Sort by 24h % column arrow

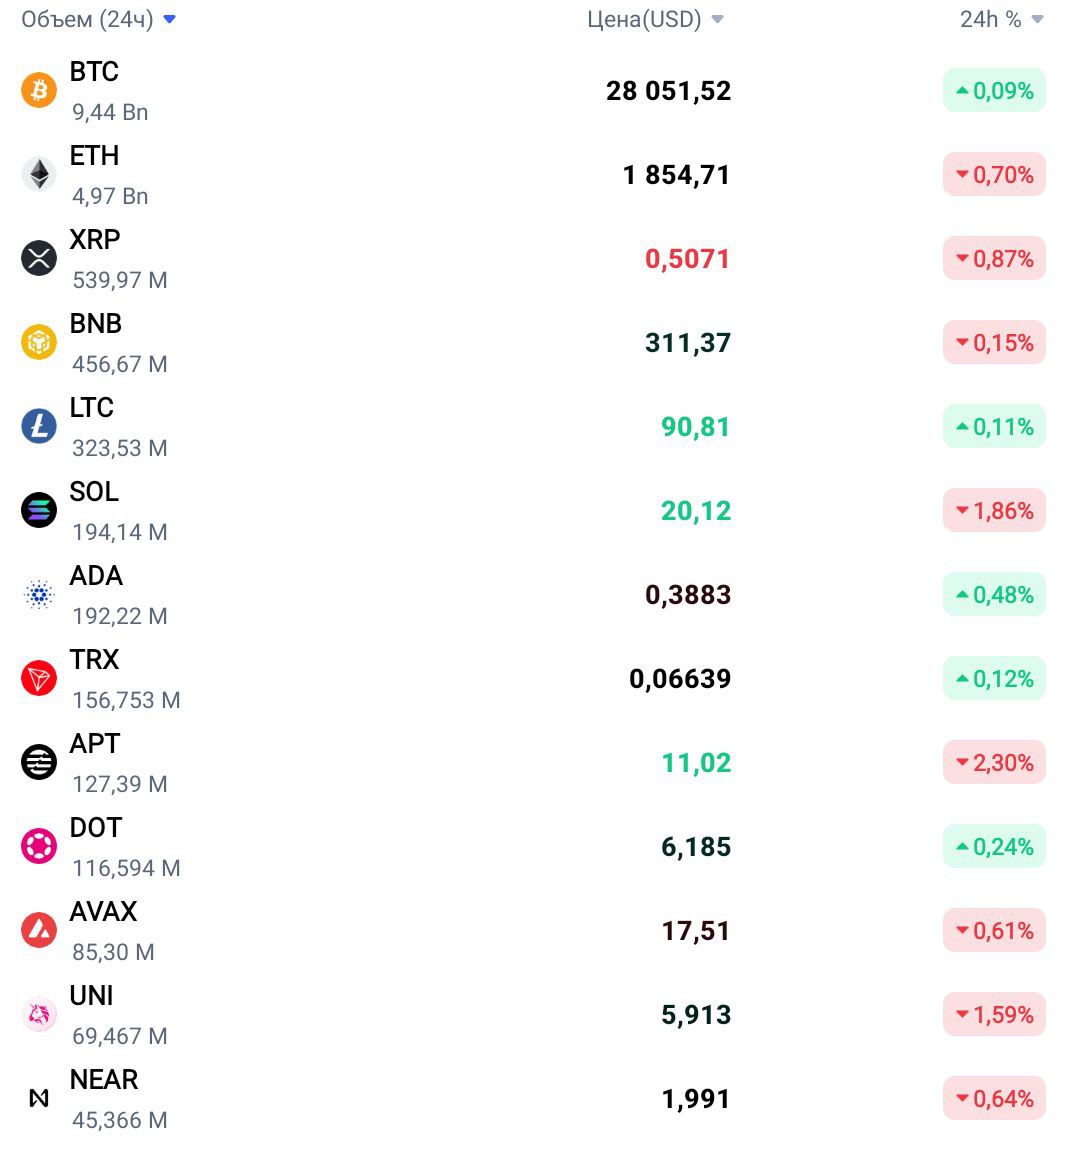pos(1037,19)
